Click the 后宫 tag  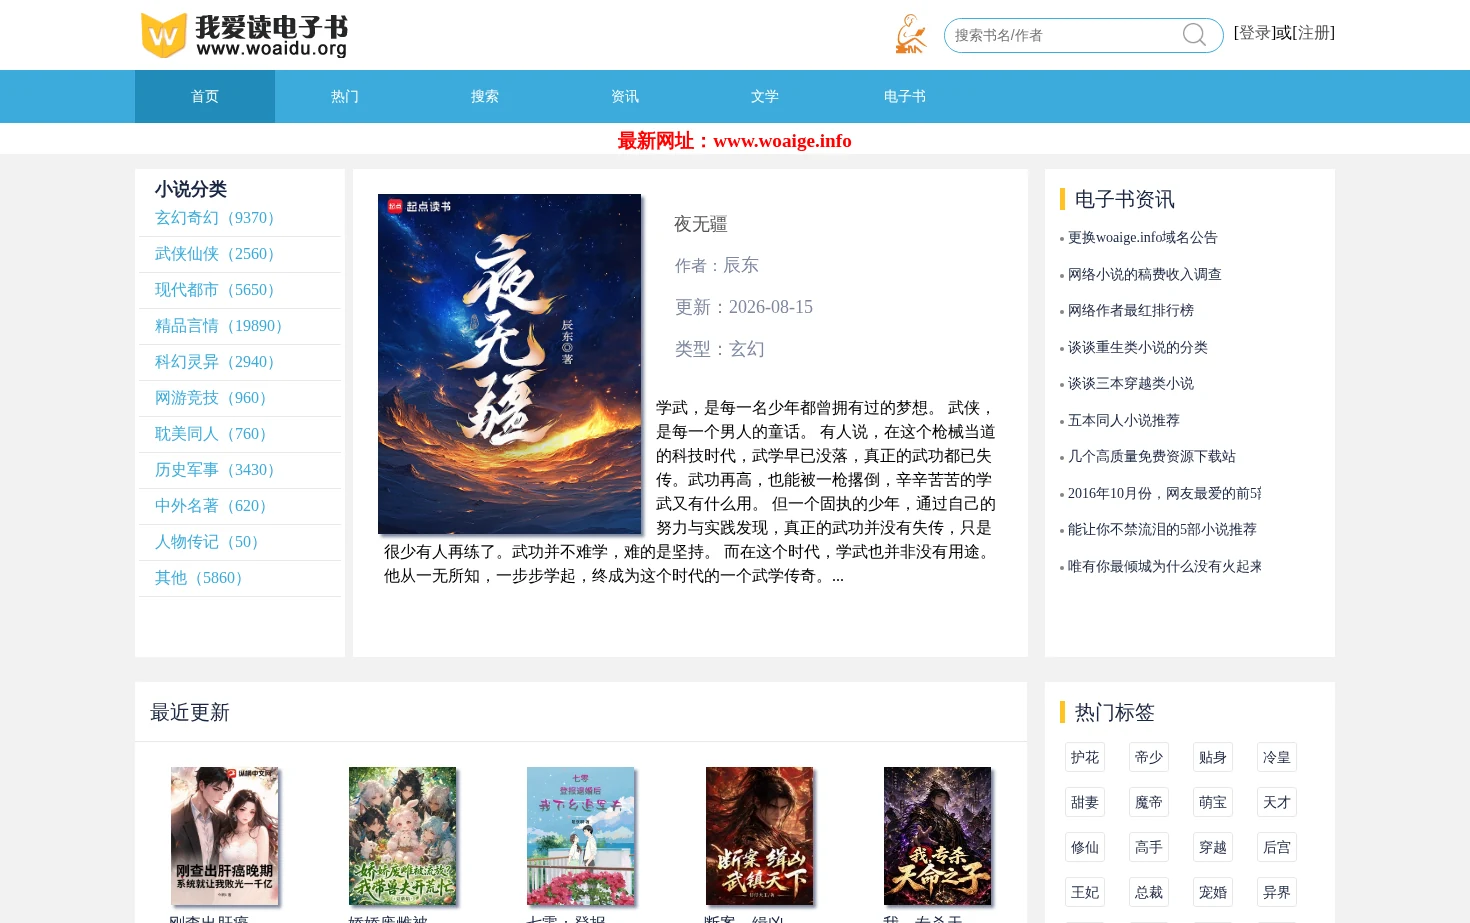1277,847
